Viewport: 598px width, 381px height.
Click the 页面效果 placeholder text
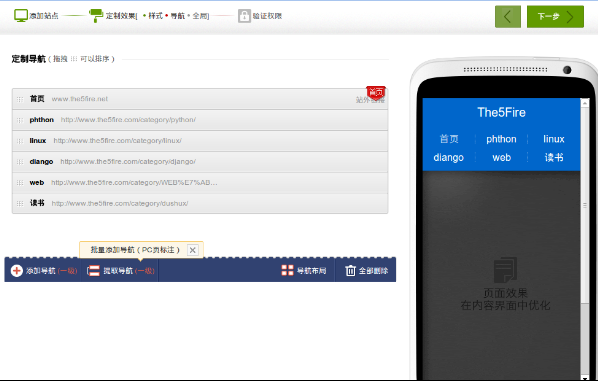[505, 293]
